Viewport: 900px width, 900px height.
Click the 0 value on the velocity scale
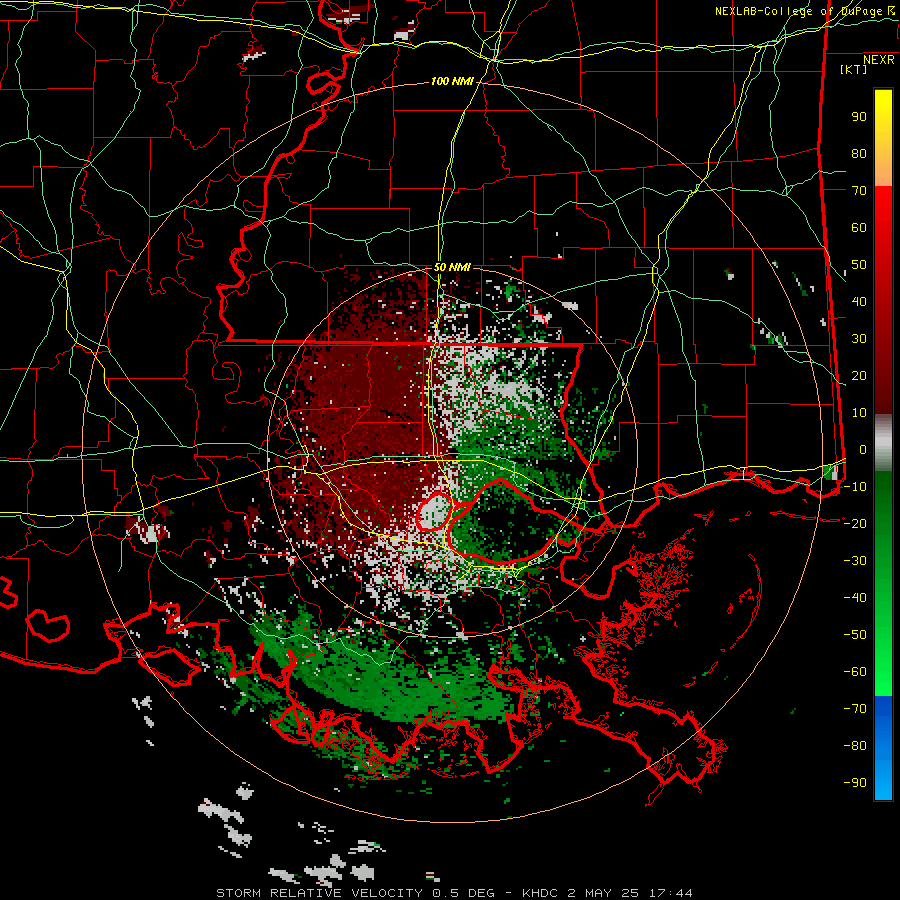(x=863, y=450)
